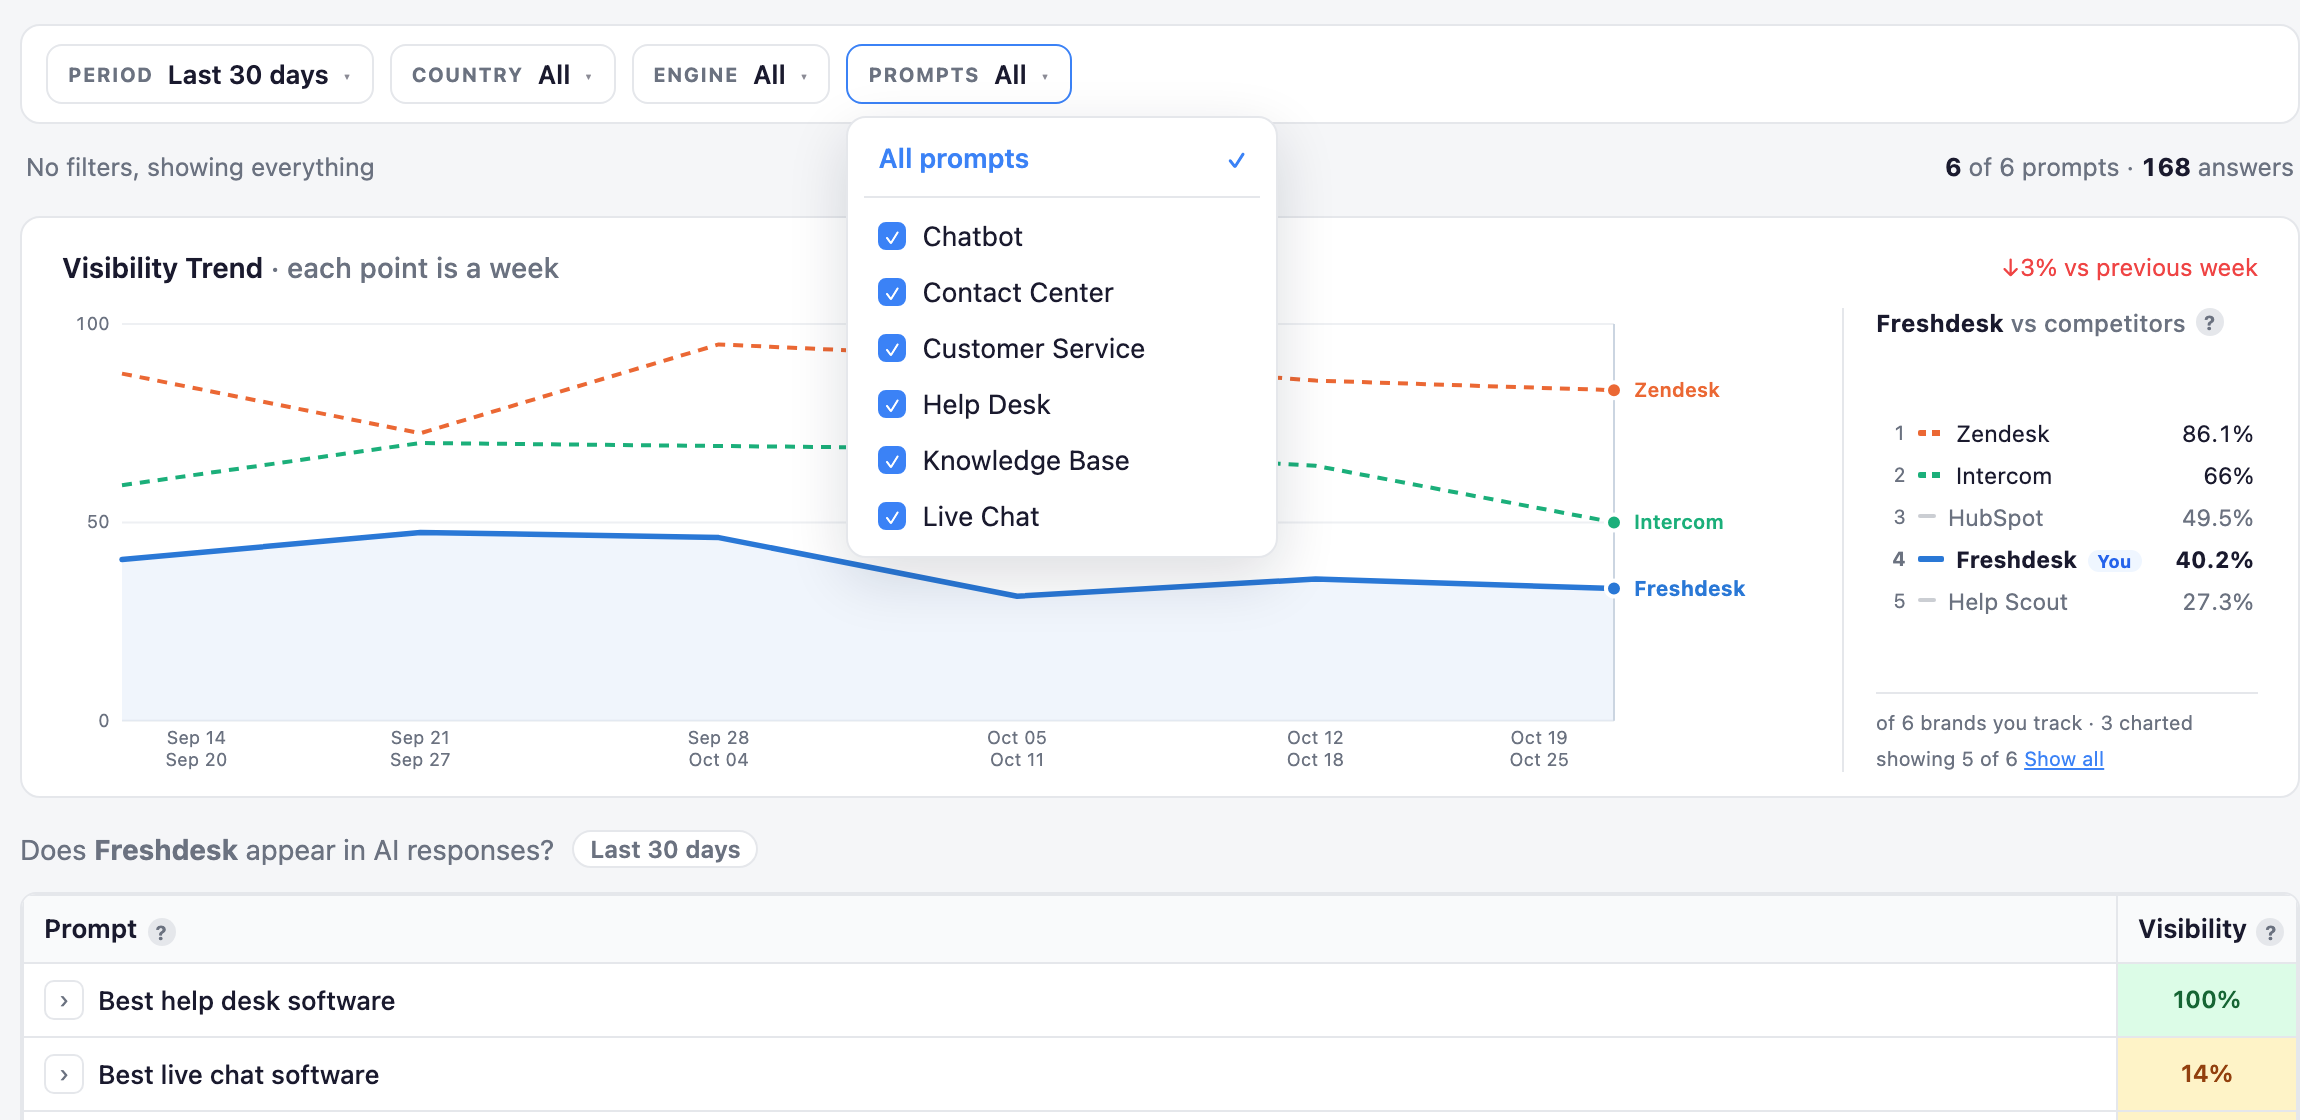The height and width of the screenshot is (1120, 2300).
Task: Click the Zendesk 86.1% value
Action: pyautogui.click(x=2217, y=433)
